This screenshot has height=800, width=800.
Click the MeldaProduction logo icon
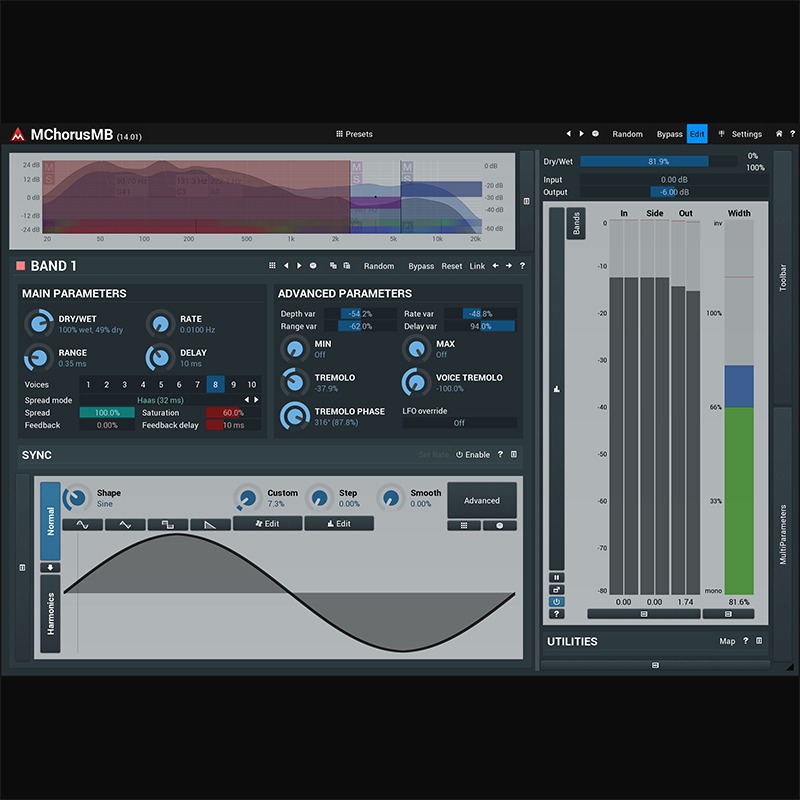(x=18, y=135)
